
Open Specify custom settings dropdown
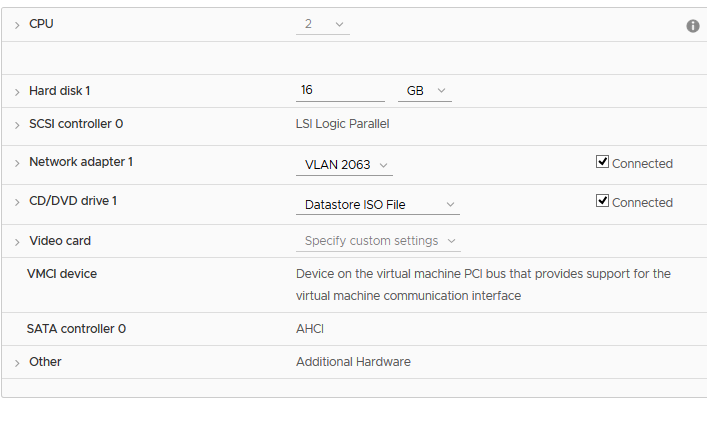tap(378, 241)
